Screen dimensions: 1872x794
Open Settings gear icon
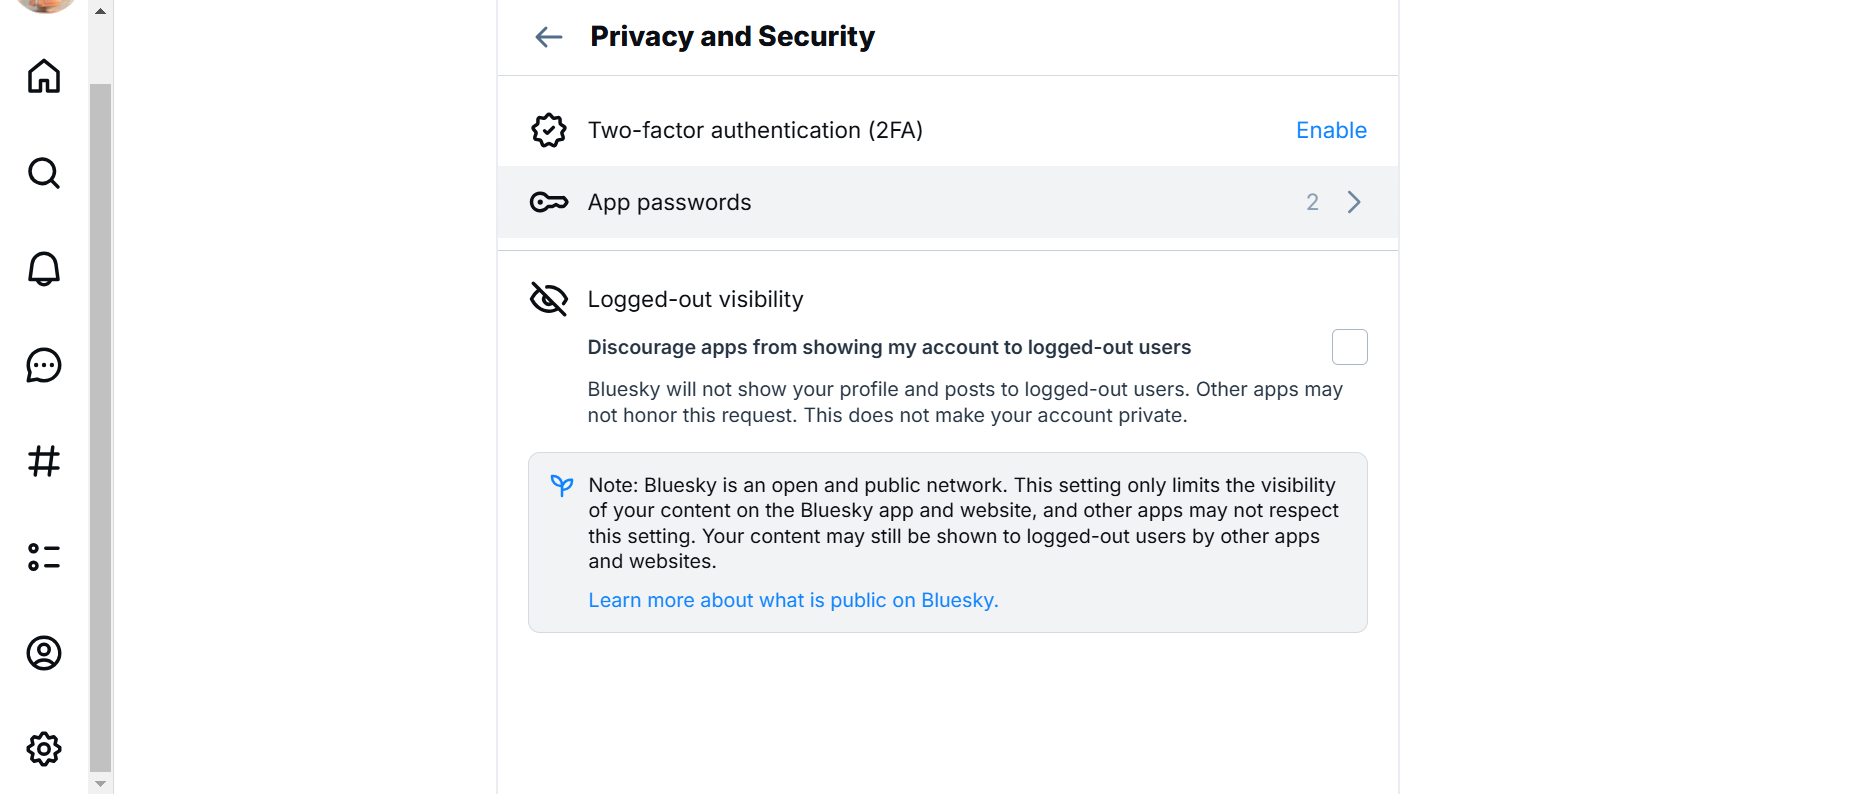(x=44, y=748)
